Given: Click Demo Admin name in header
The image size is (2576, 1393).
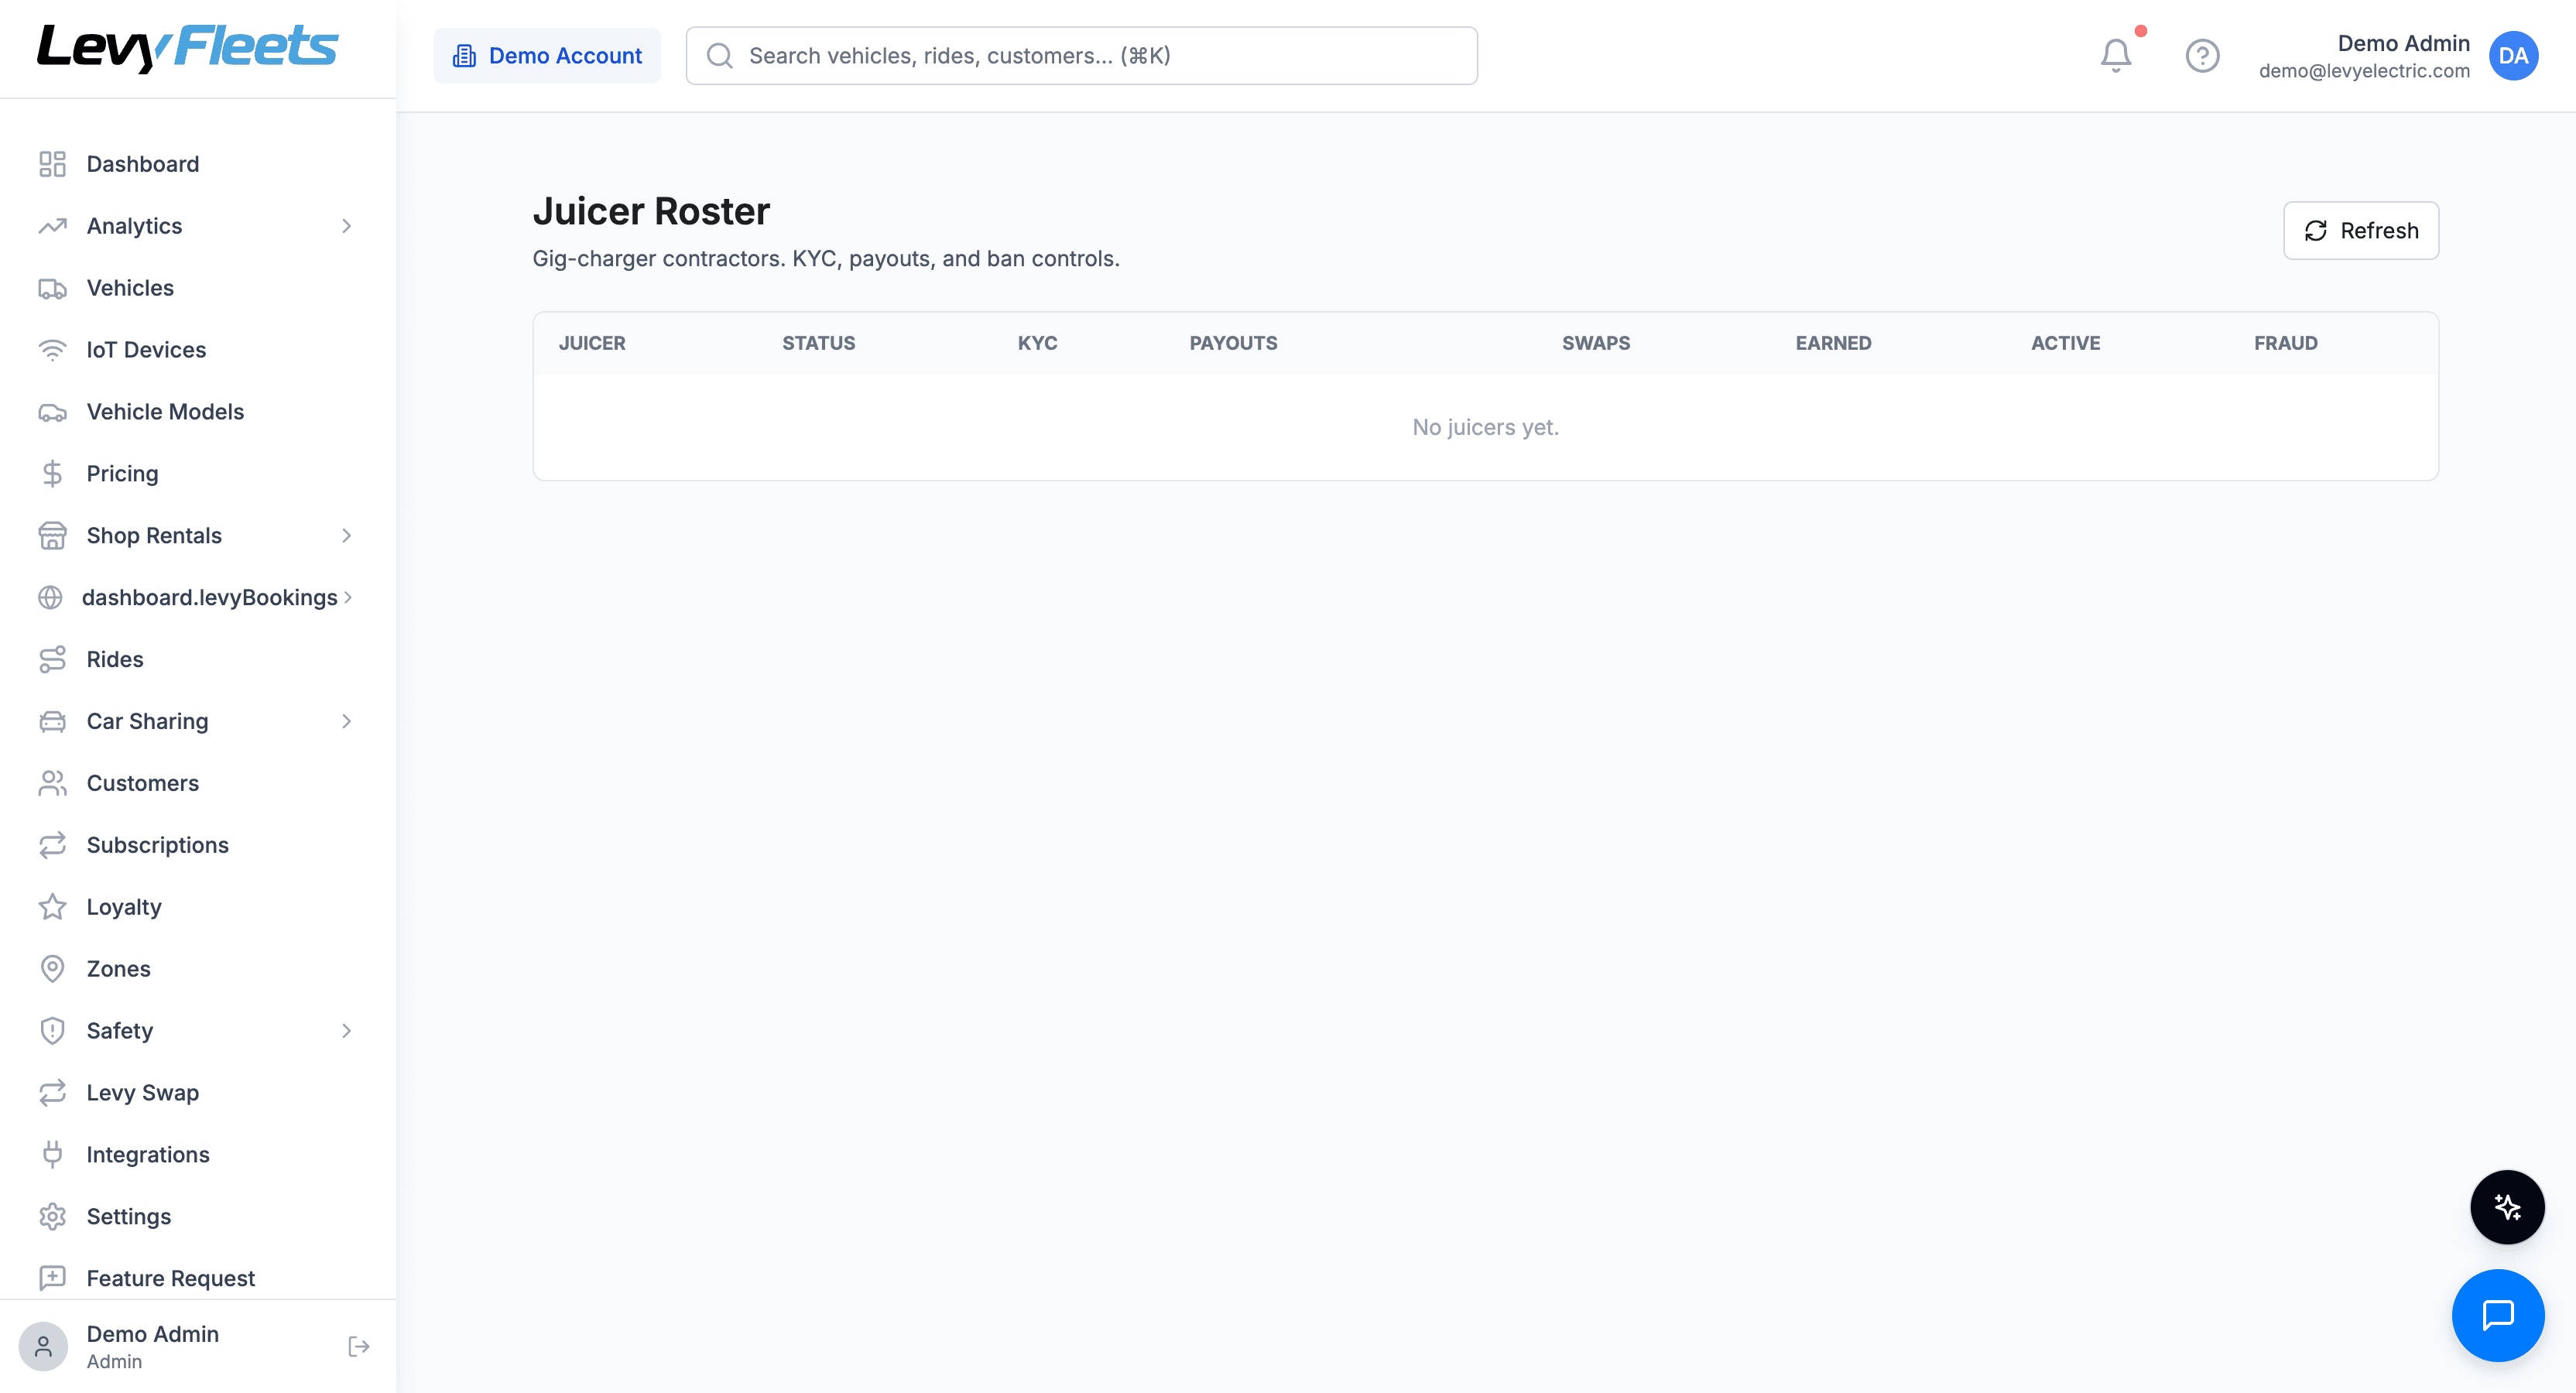Looking at the screenshot, I should tap(2403, 43).
